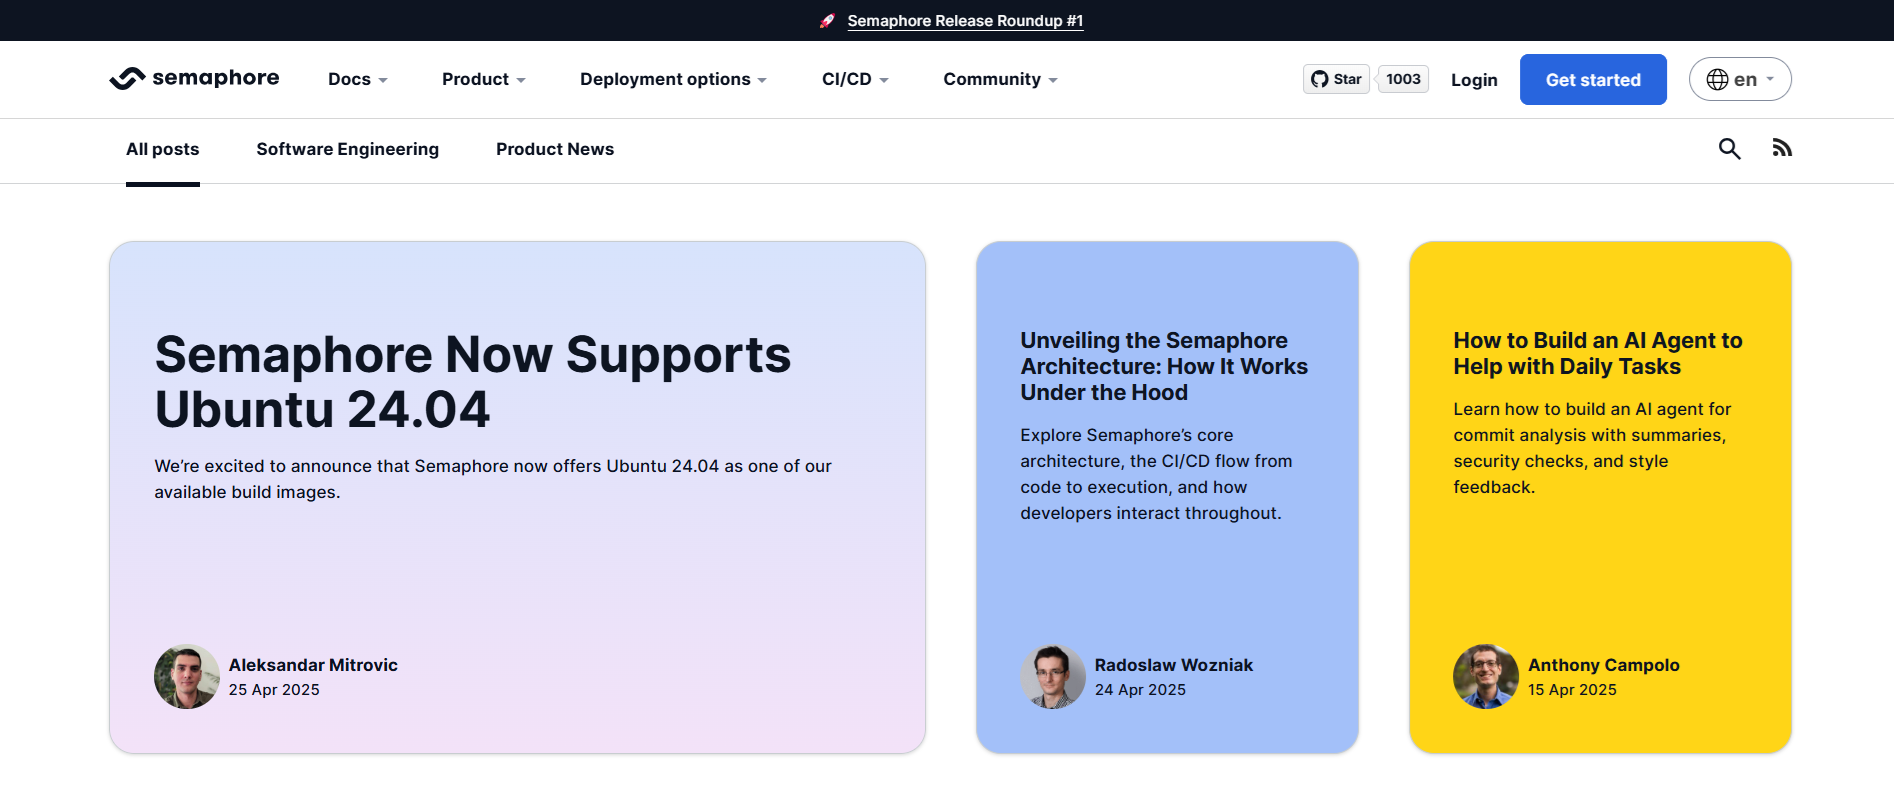Viewport: 1894px width, 792px height.
Task: Expand the CI/CD menu
Action: coord(855,79)
